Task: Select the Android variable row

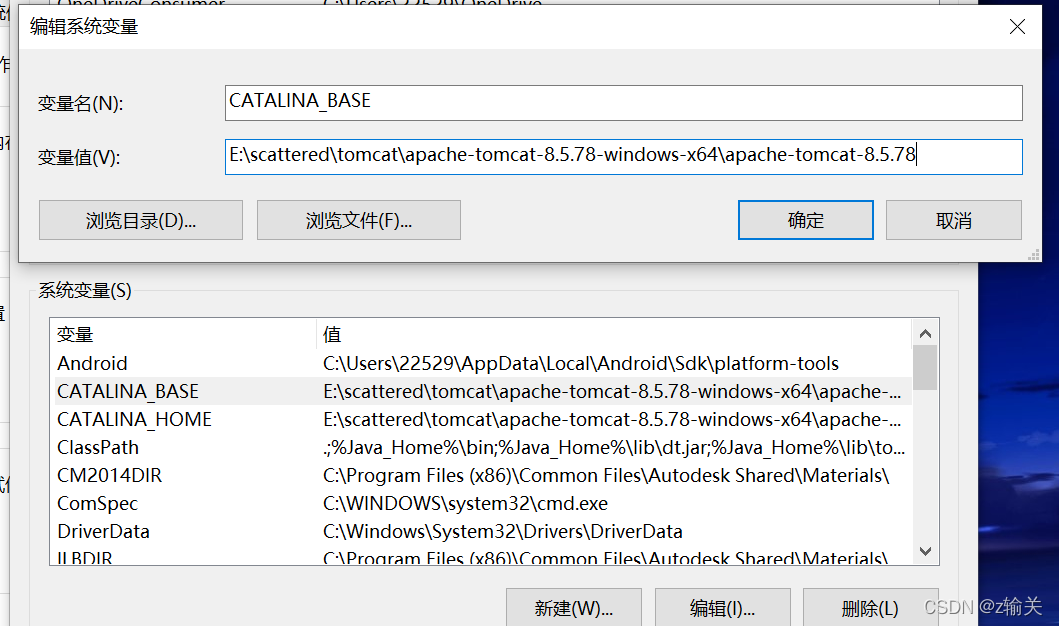Action: [x=483, y=363]
